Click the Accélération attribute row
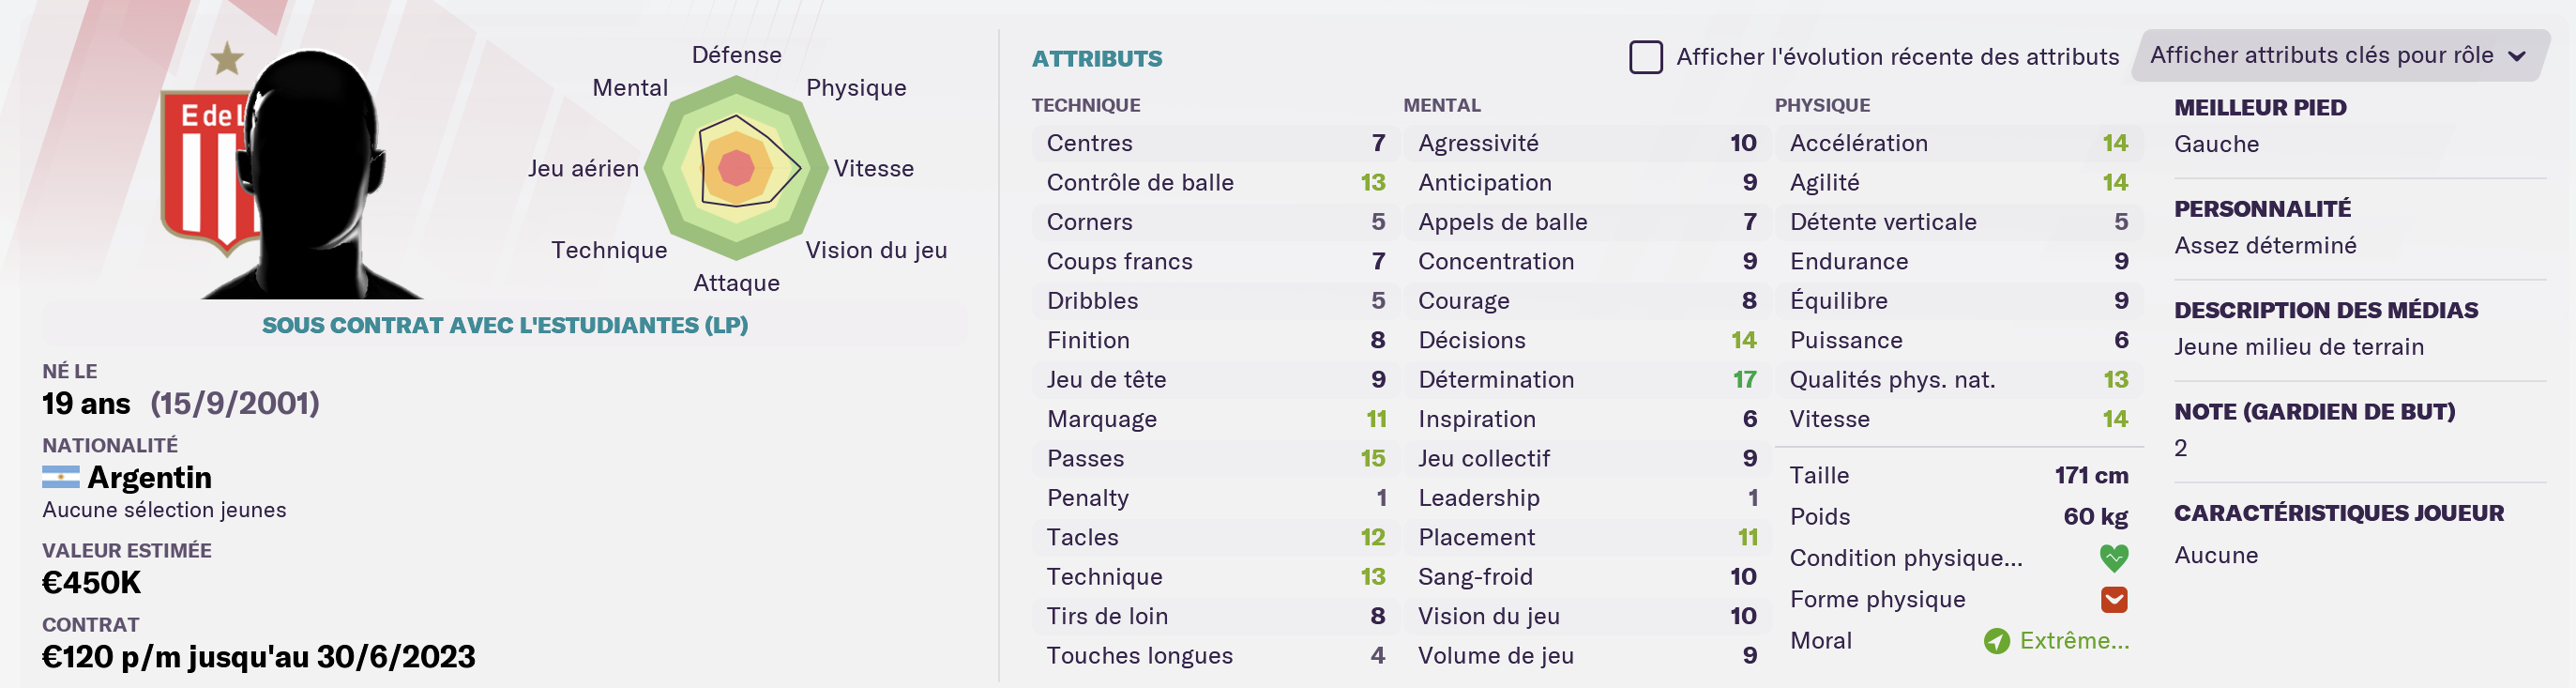This screenshot has height=688, width=2576. pyautogui.click(x=1957, y=143)
